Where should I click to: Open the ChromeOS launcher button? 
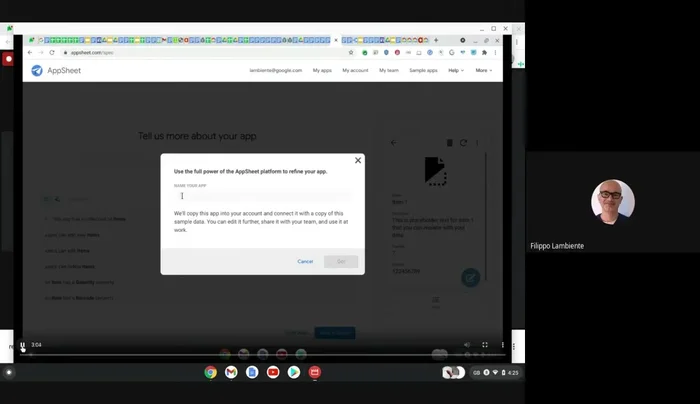[8, 372]
